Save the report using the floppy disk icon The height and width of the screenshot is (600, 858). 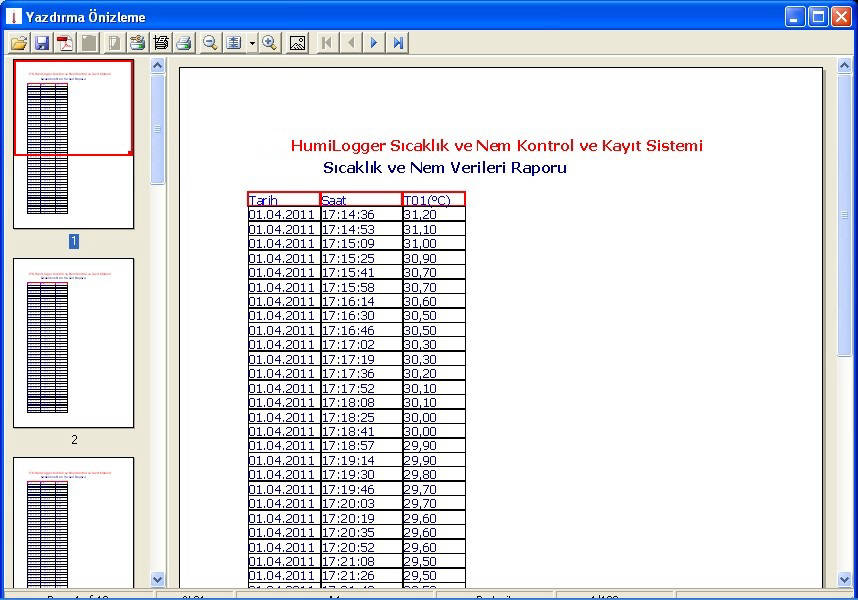[42, 43]
